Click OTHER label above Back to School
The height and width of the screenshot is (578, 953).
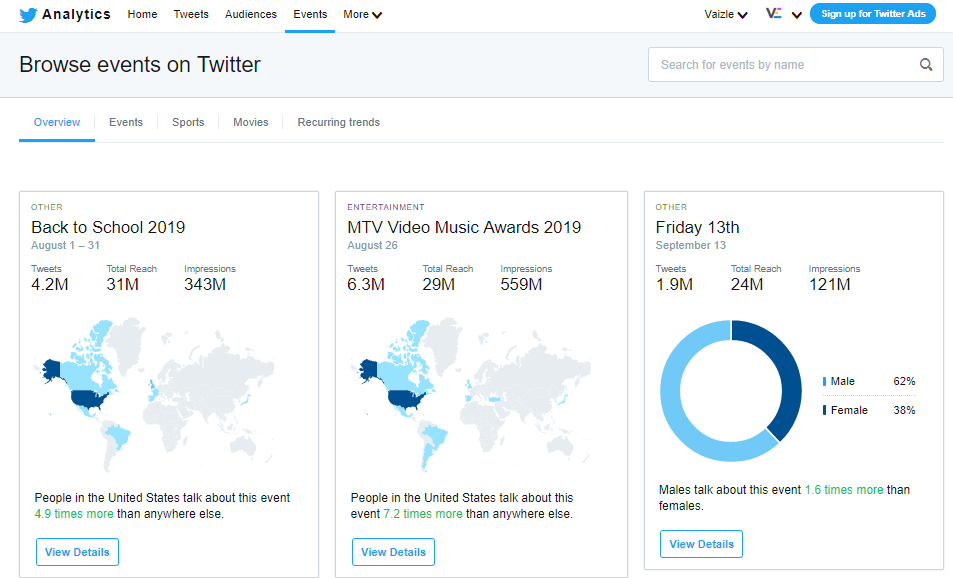47,207
